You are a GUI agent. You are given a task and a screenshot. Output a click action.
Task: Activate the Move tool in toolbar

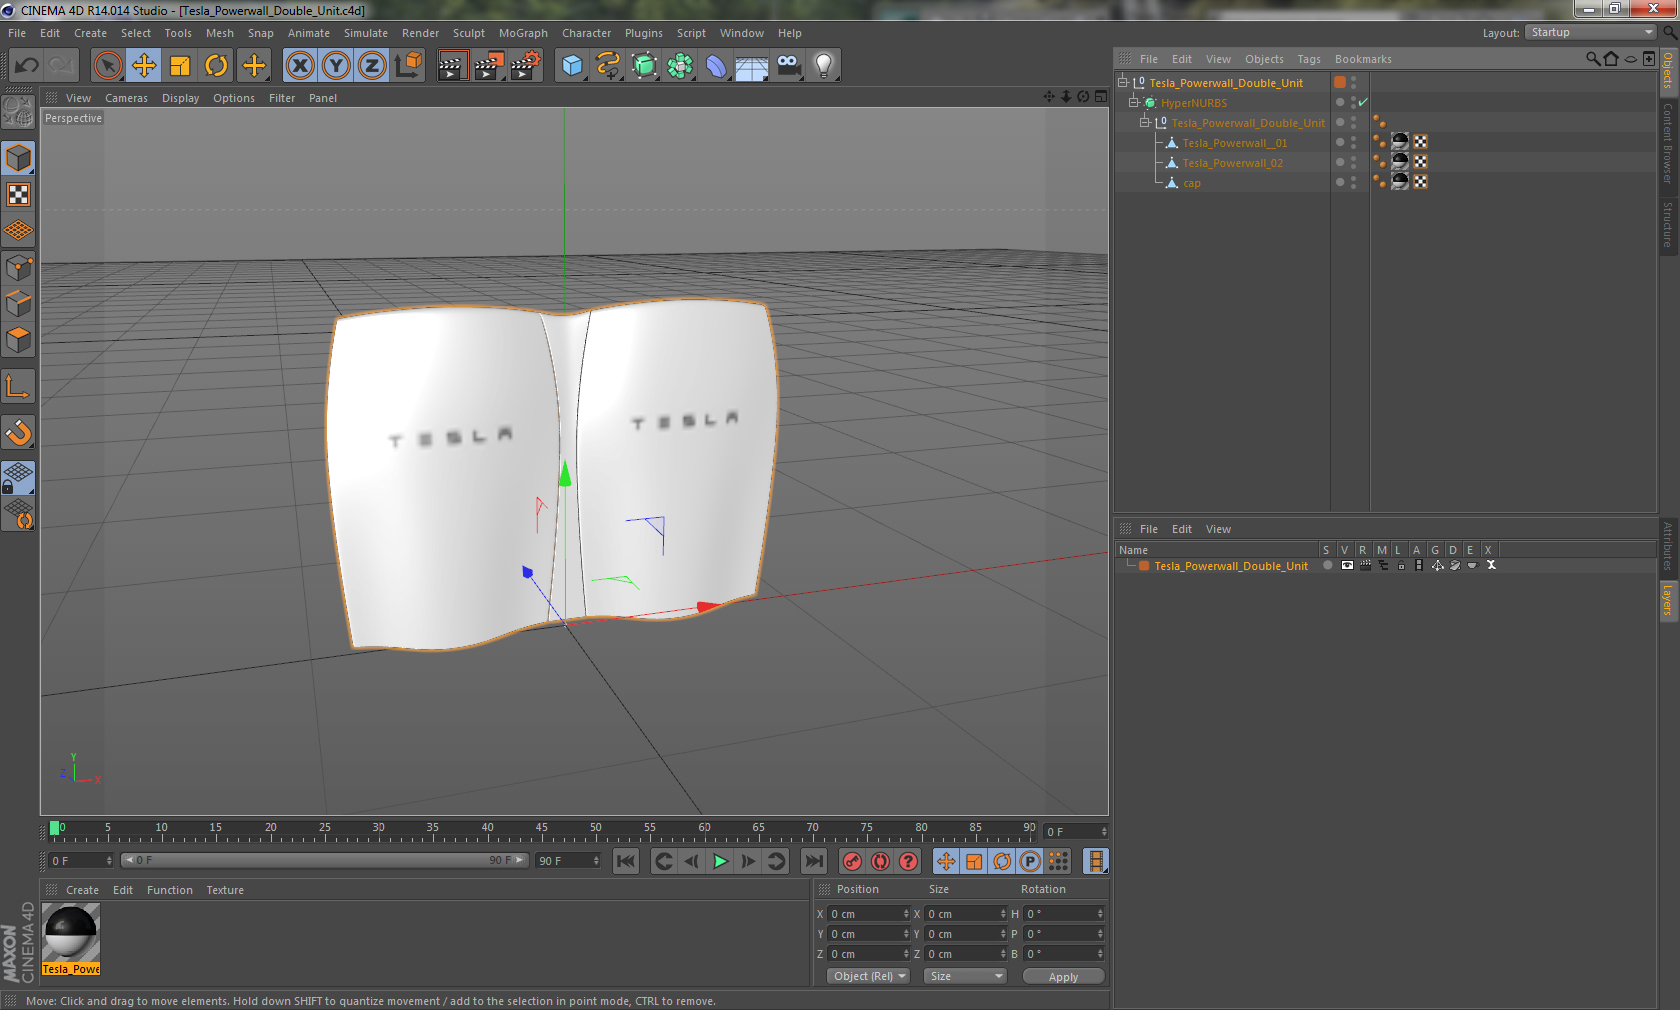pos(144,66)
